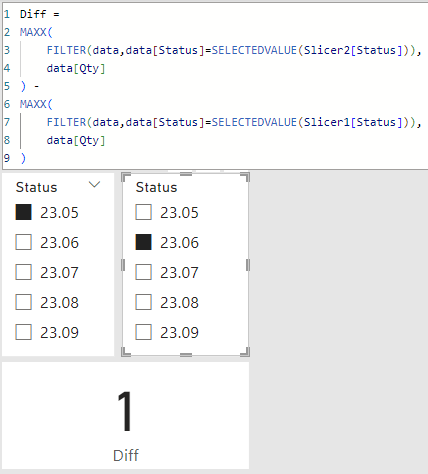
Task: Click the left slicer Status header text
Action: click(x=36, y=187)
